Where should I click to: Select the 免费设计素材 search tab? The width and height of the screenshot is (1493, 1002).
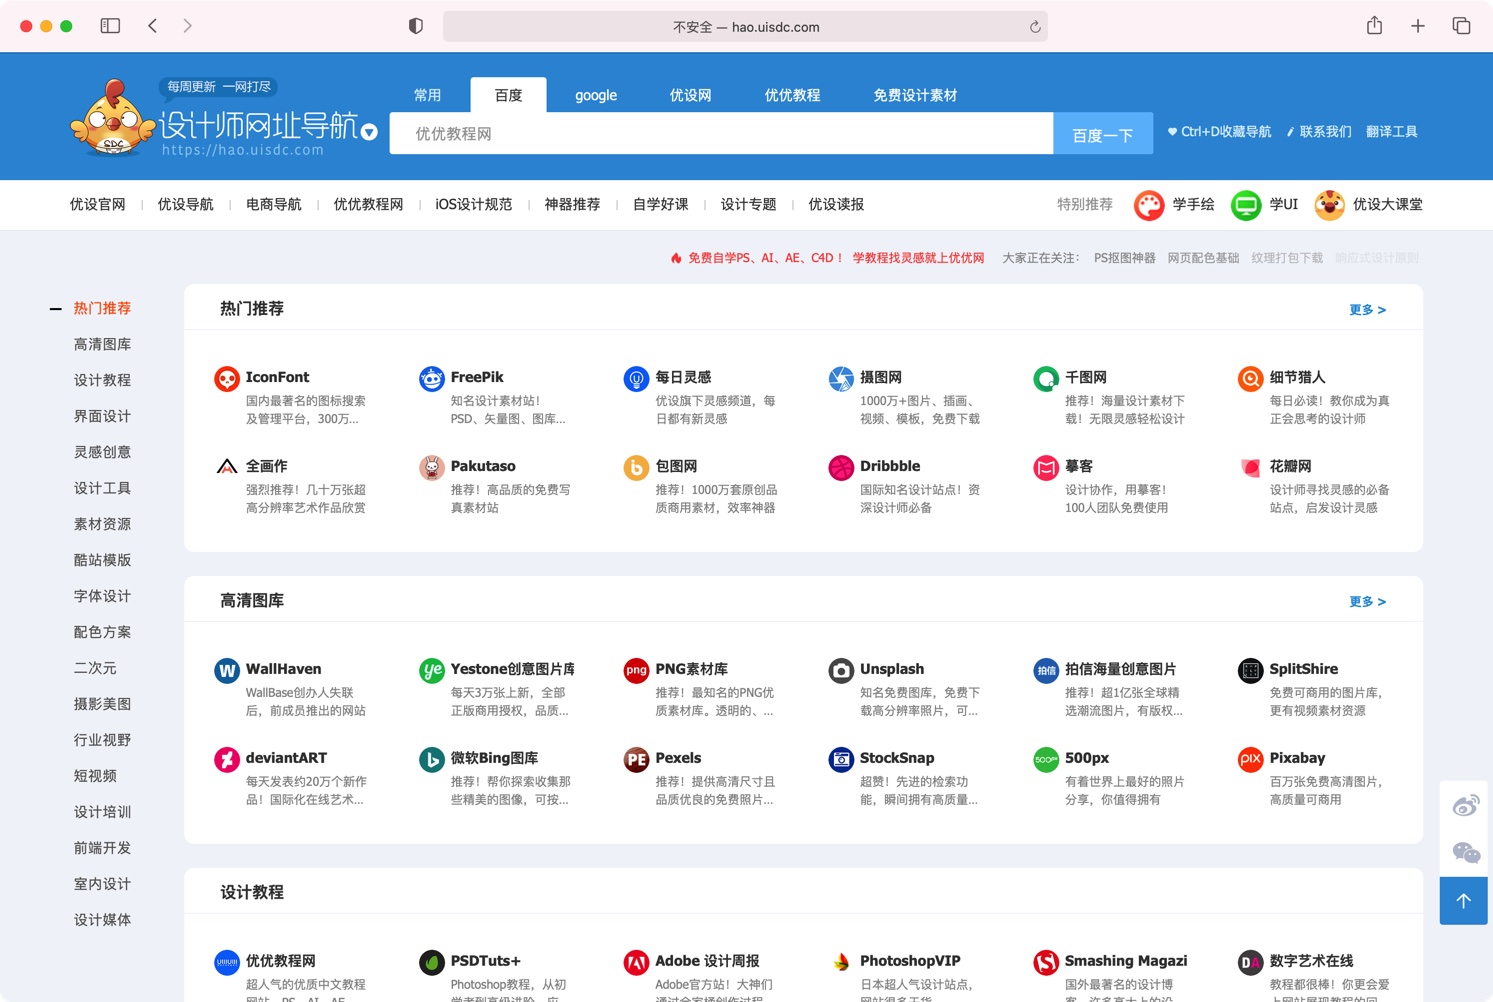pyautogui.click(x=915, y=95)
